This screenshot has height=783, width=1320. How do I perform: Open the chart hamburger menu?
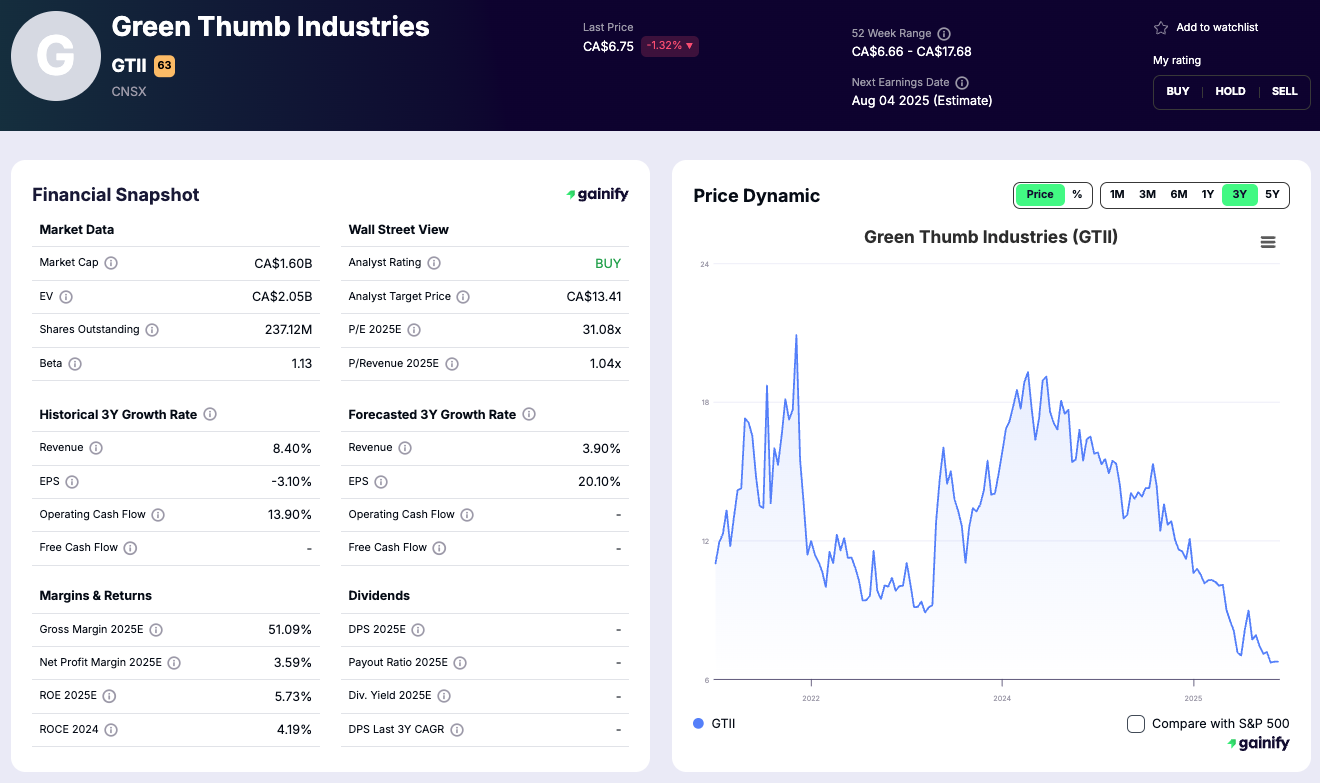[1268, 242]
